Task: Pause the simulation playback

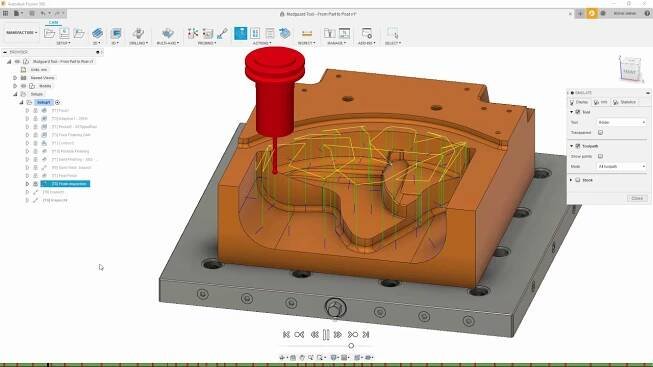Action: pos(326,335)
